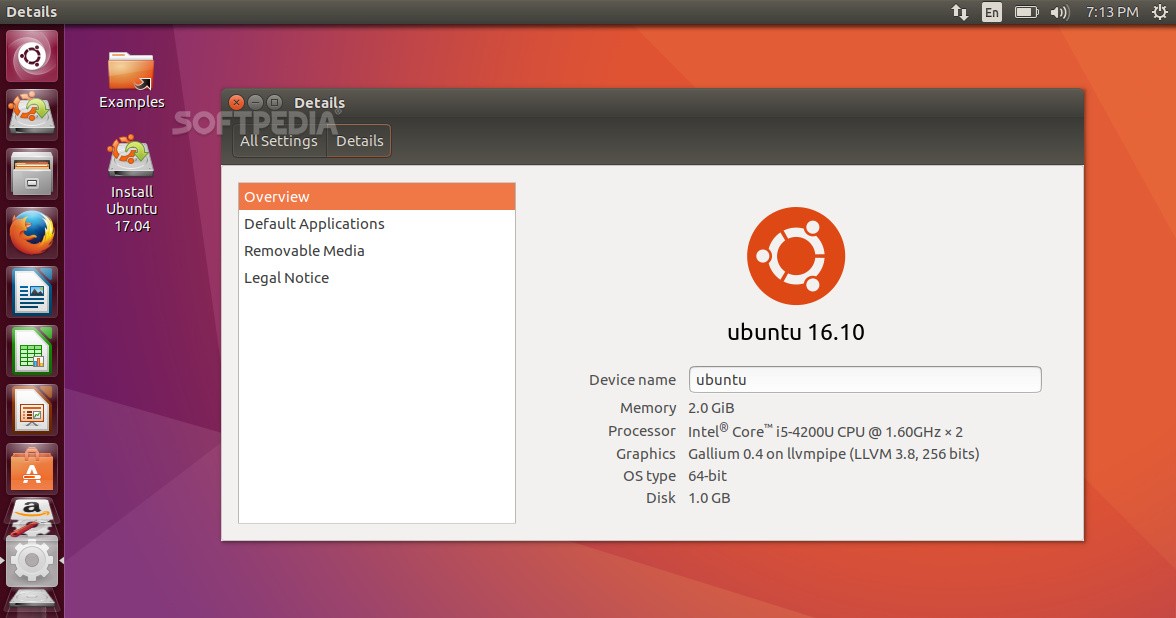Click the Device name text field
Screen dimensions: 1176x618
click(x=865, y=380)
